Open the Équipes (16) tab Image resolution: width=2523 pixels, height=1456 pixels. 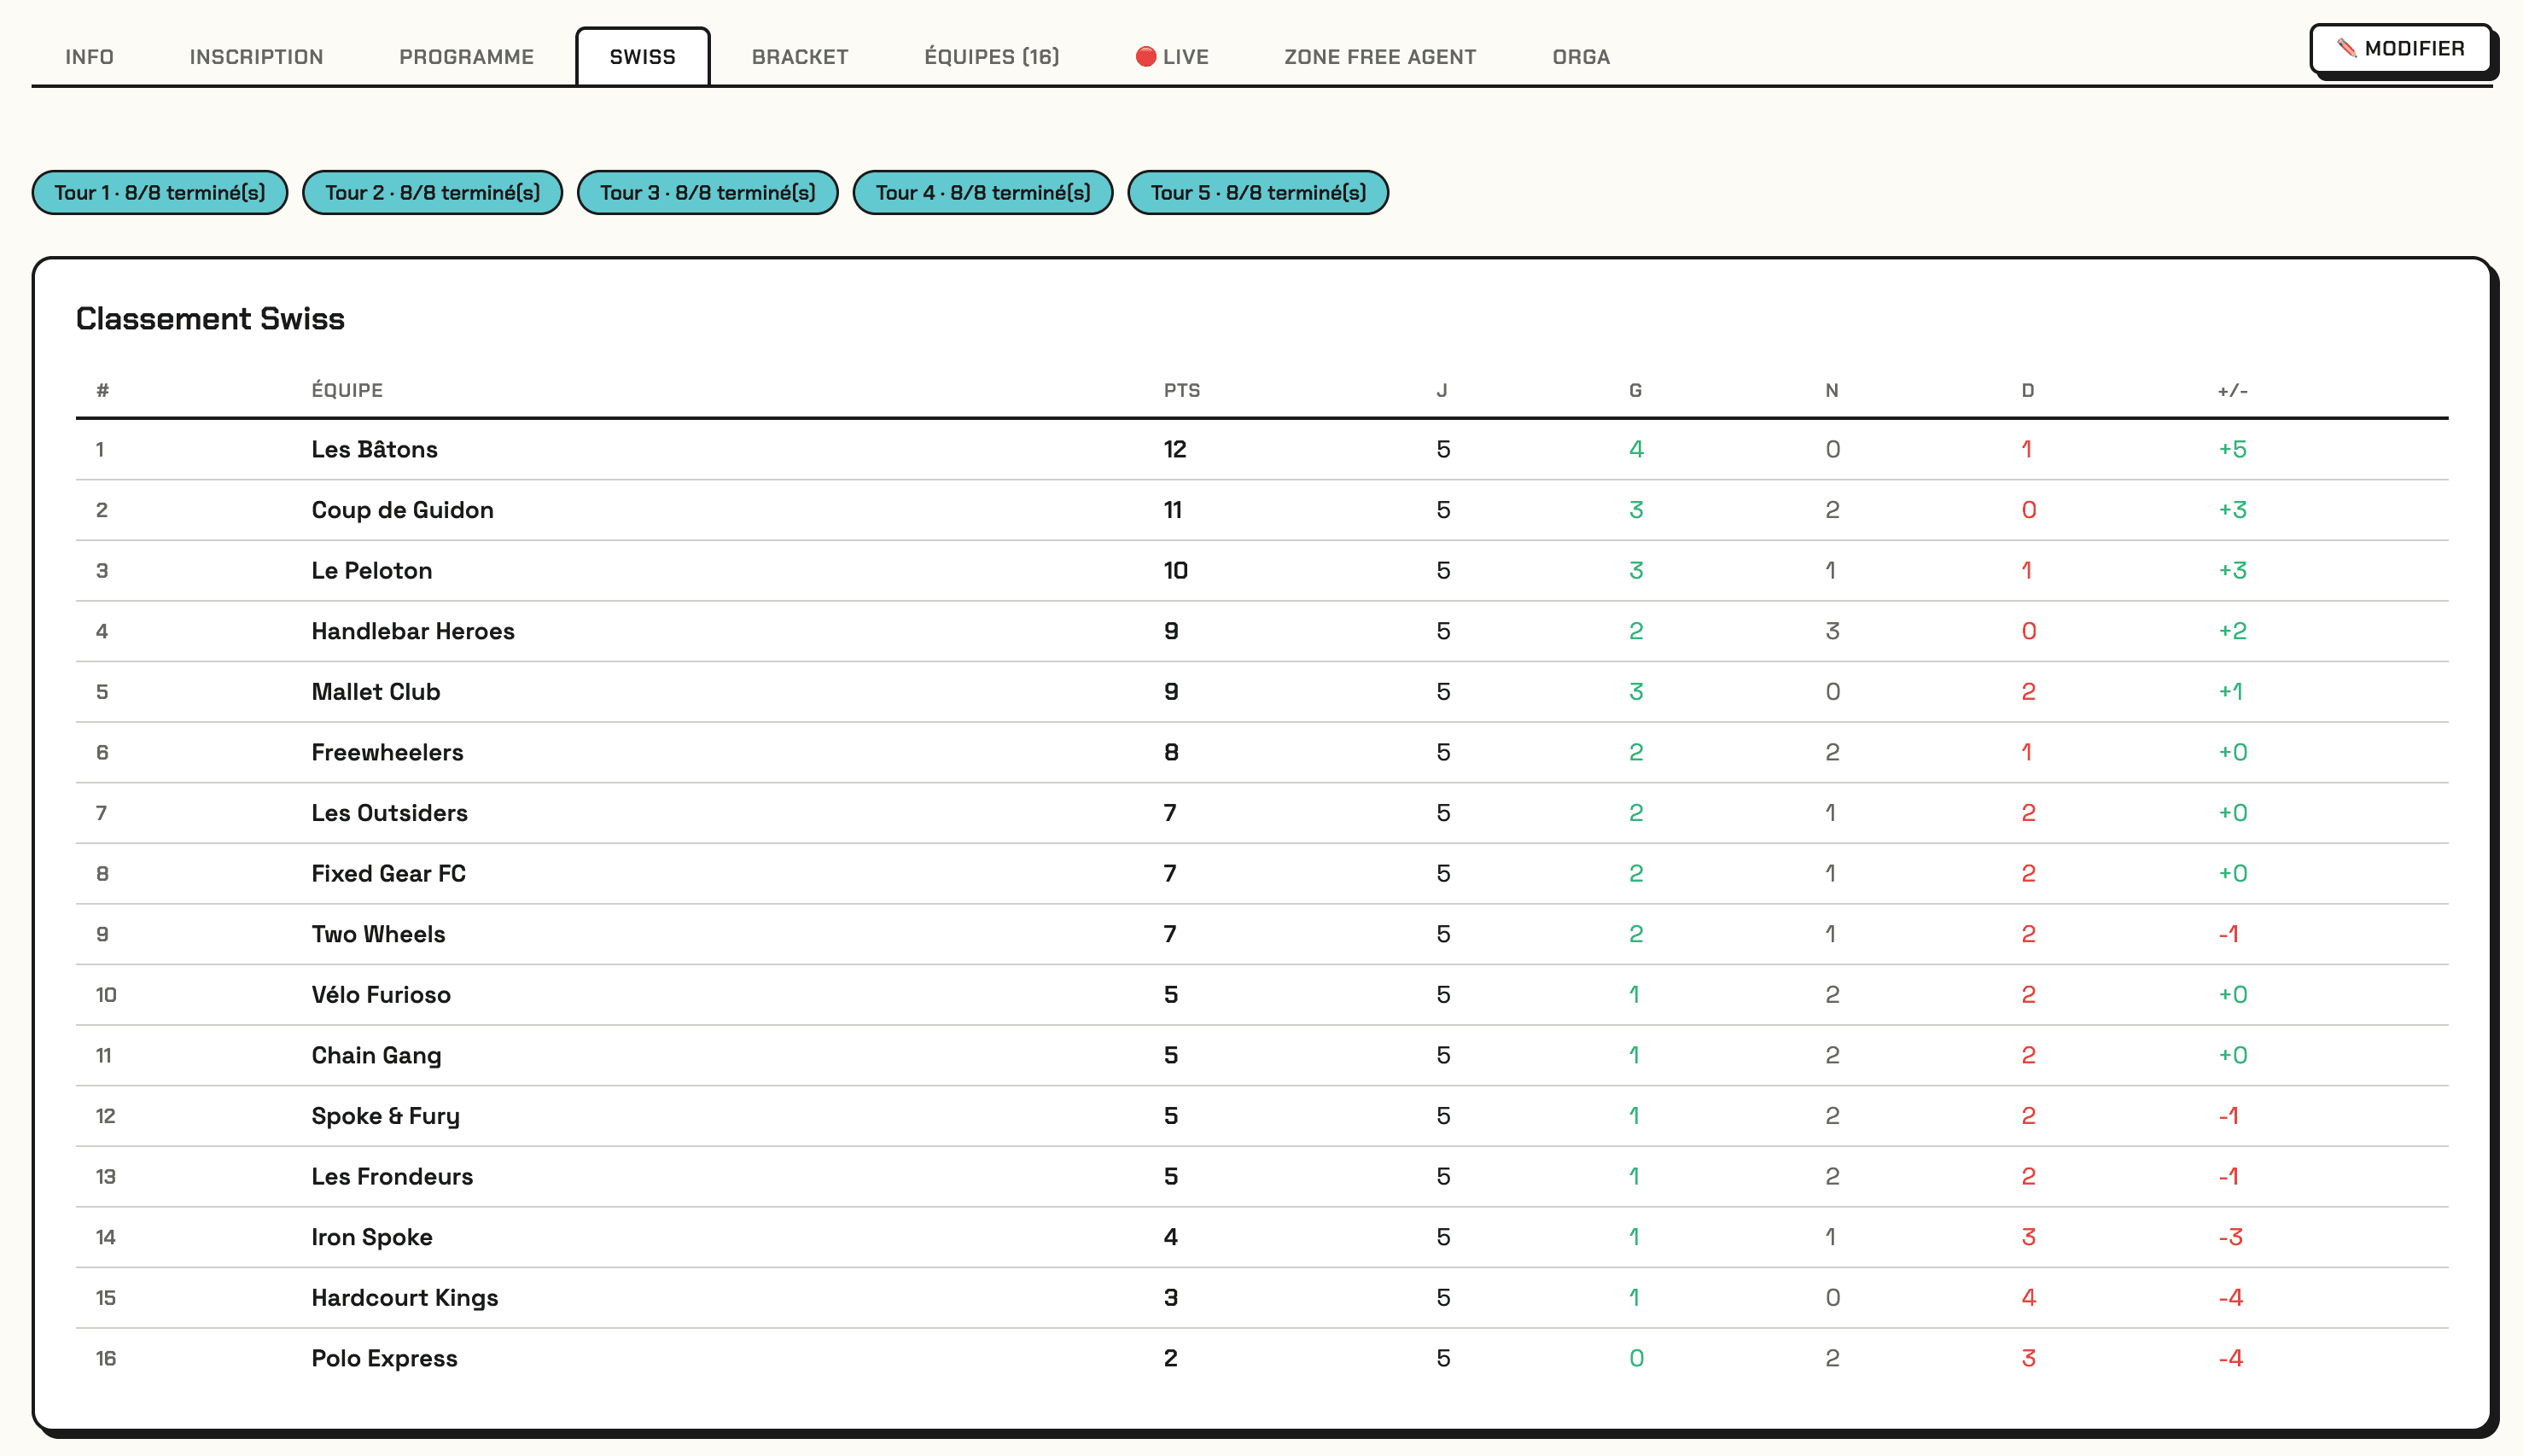[x=991, y=57]
